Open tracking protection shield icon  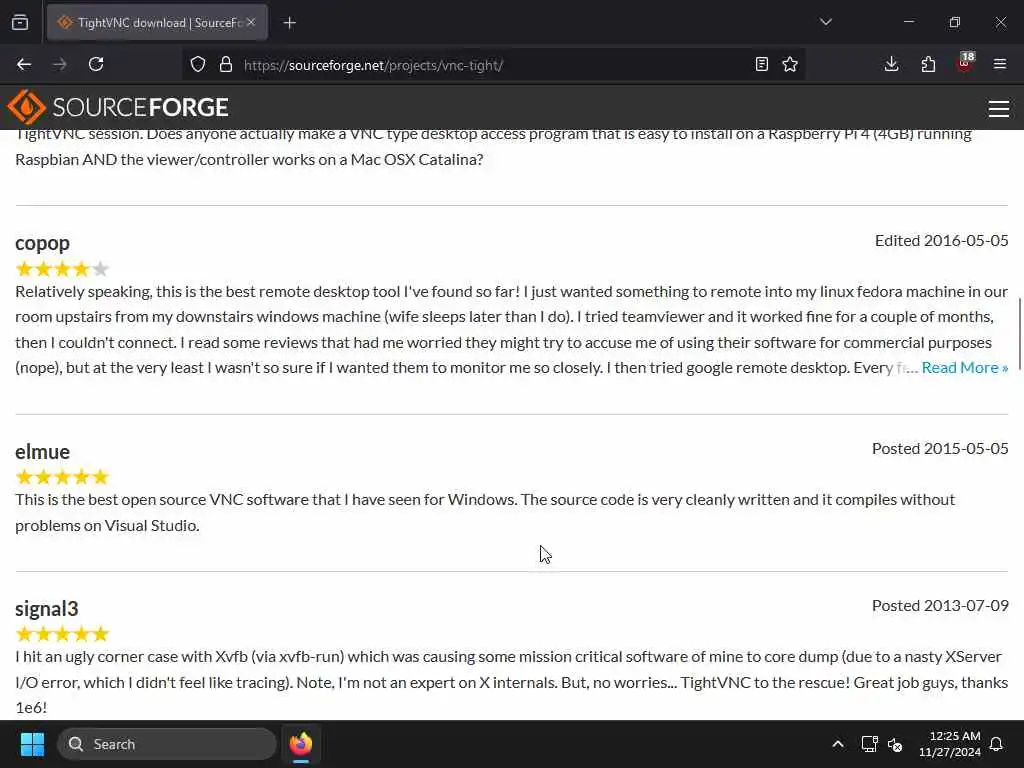pos(198,64)
